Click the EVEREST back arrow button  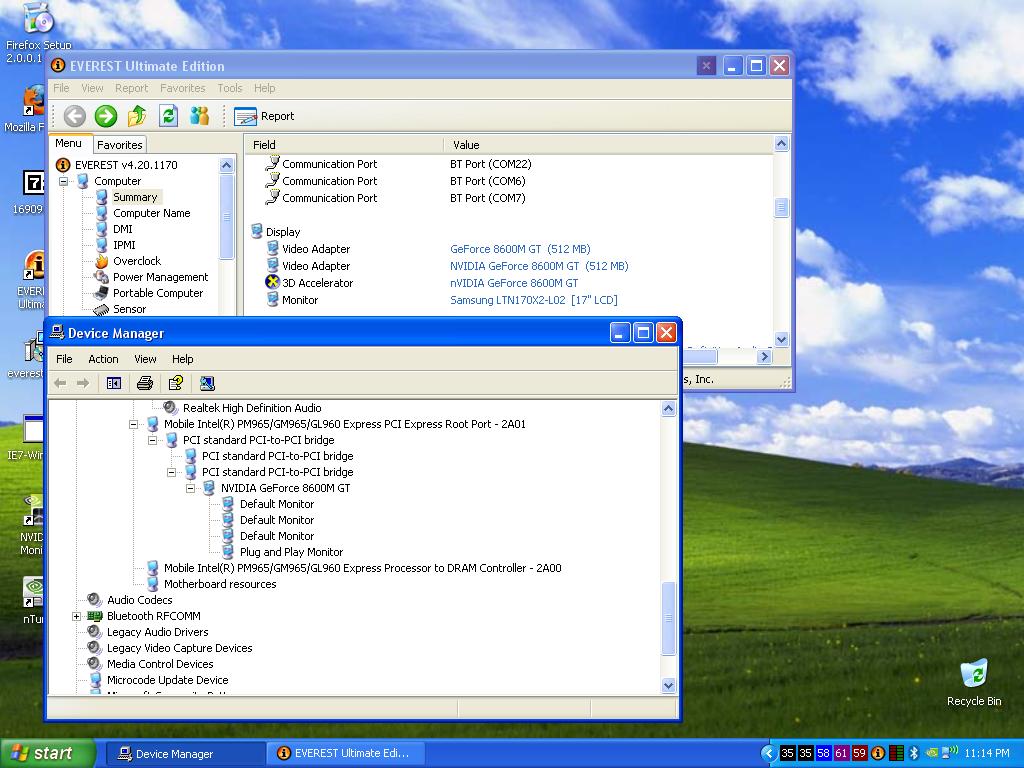click(x=74, y=116)
